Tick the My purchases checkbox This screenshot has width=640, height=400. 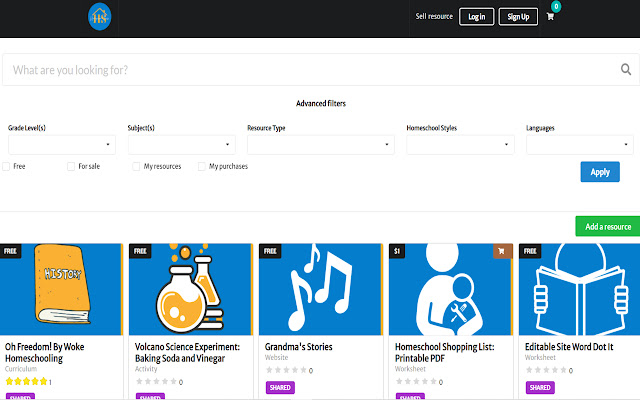pyautogui.click(x=202, y=166)
